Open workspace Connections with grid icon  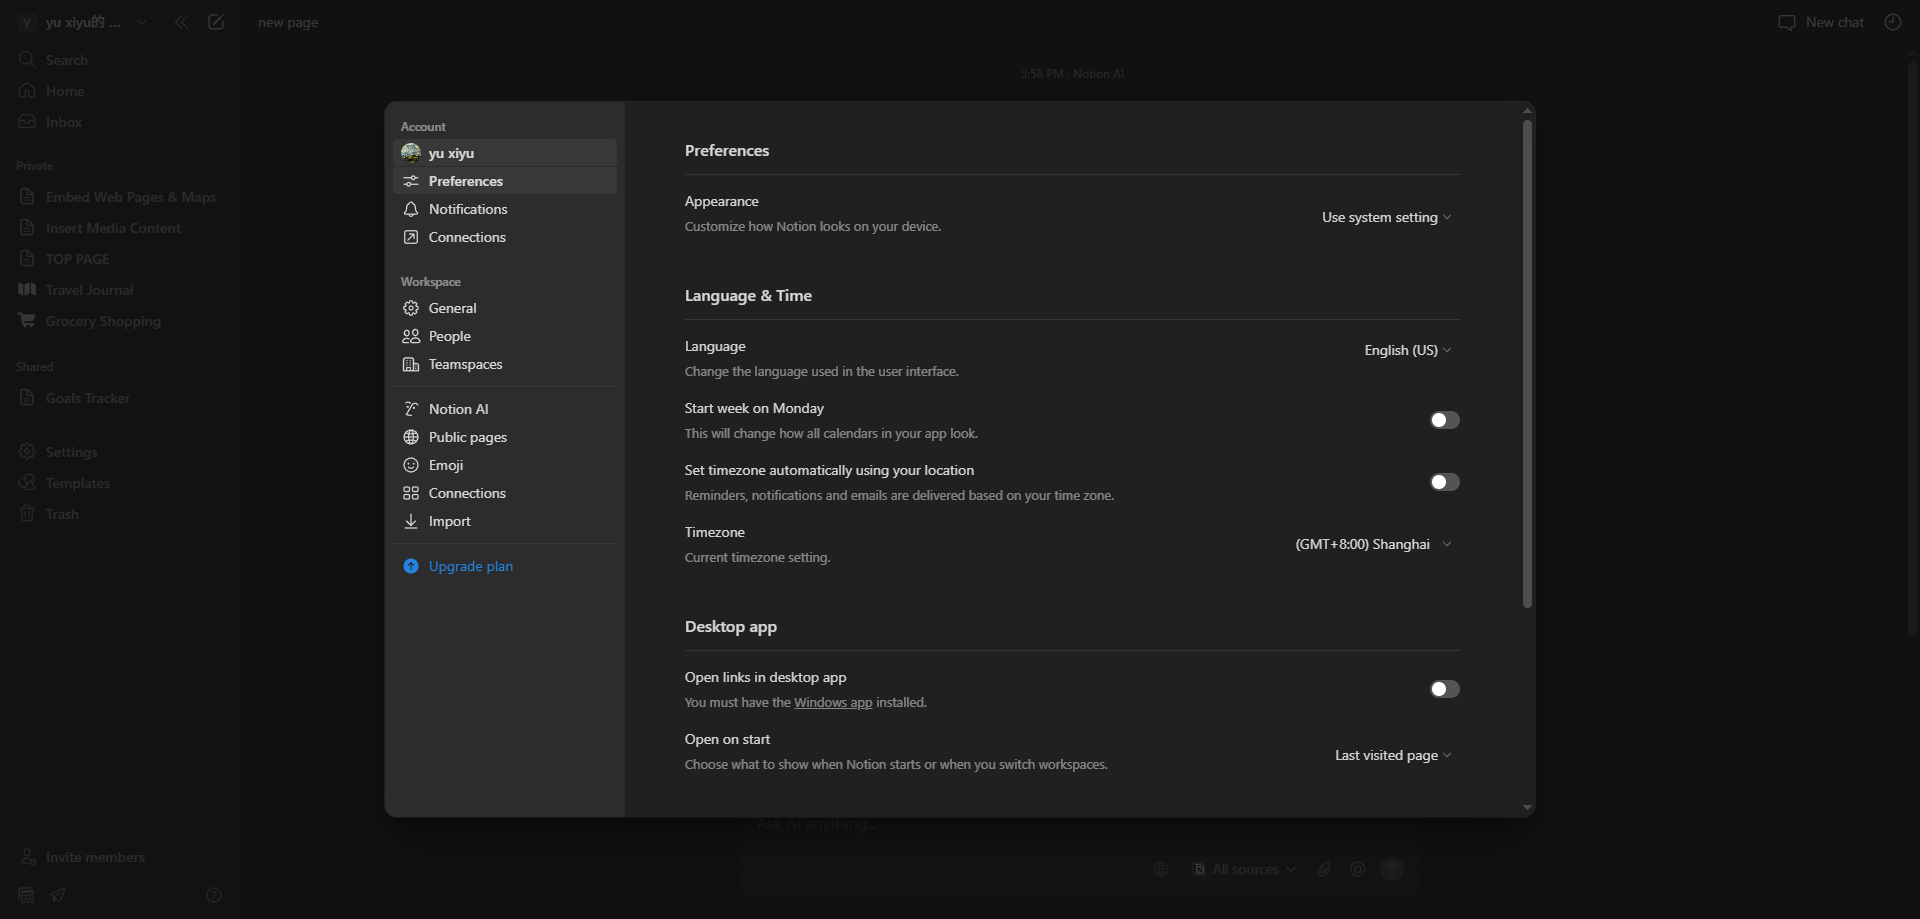505,493
